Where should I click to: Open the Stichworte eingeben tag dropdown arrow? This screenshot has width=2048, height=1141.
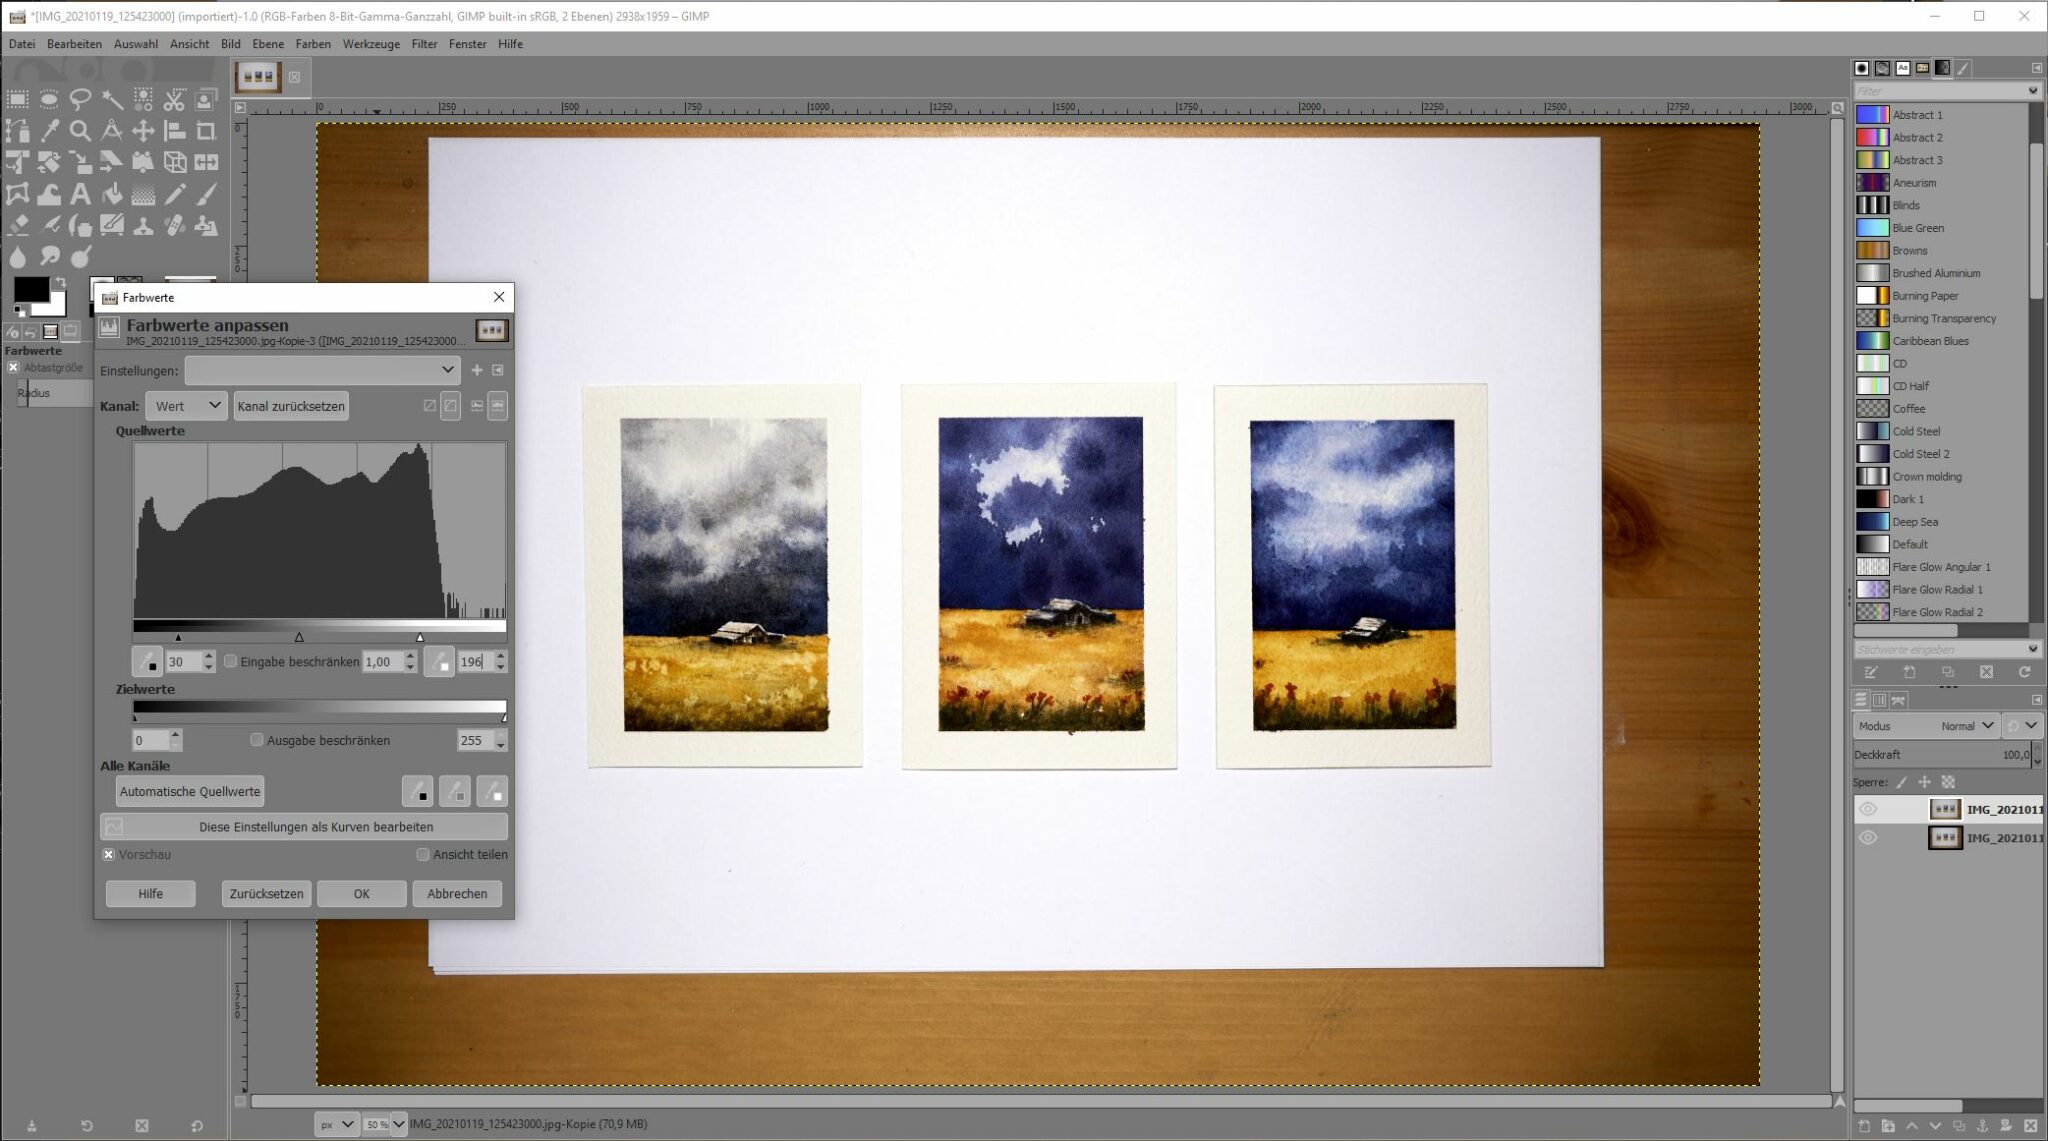pyautogui.click(x=2033, y=649)
